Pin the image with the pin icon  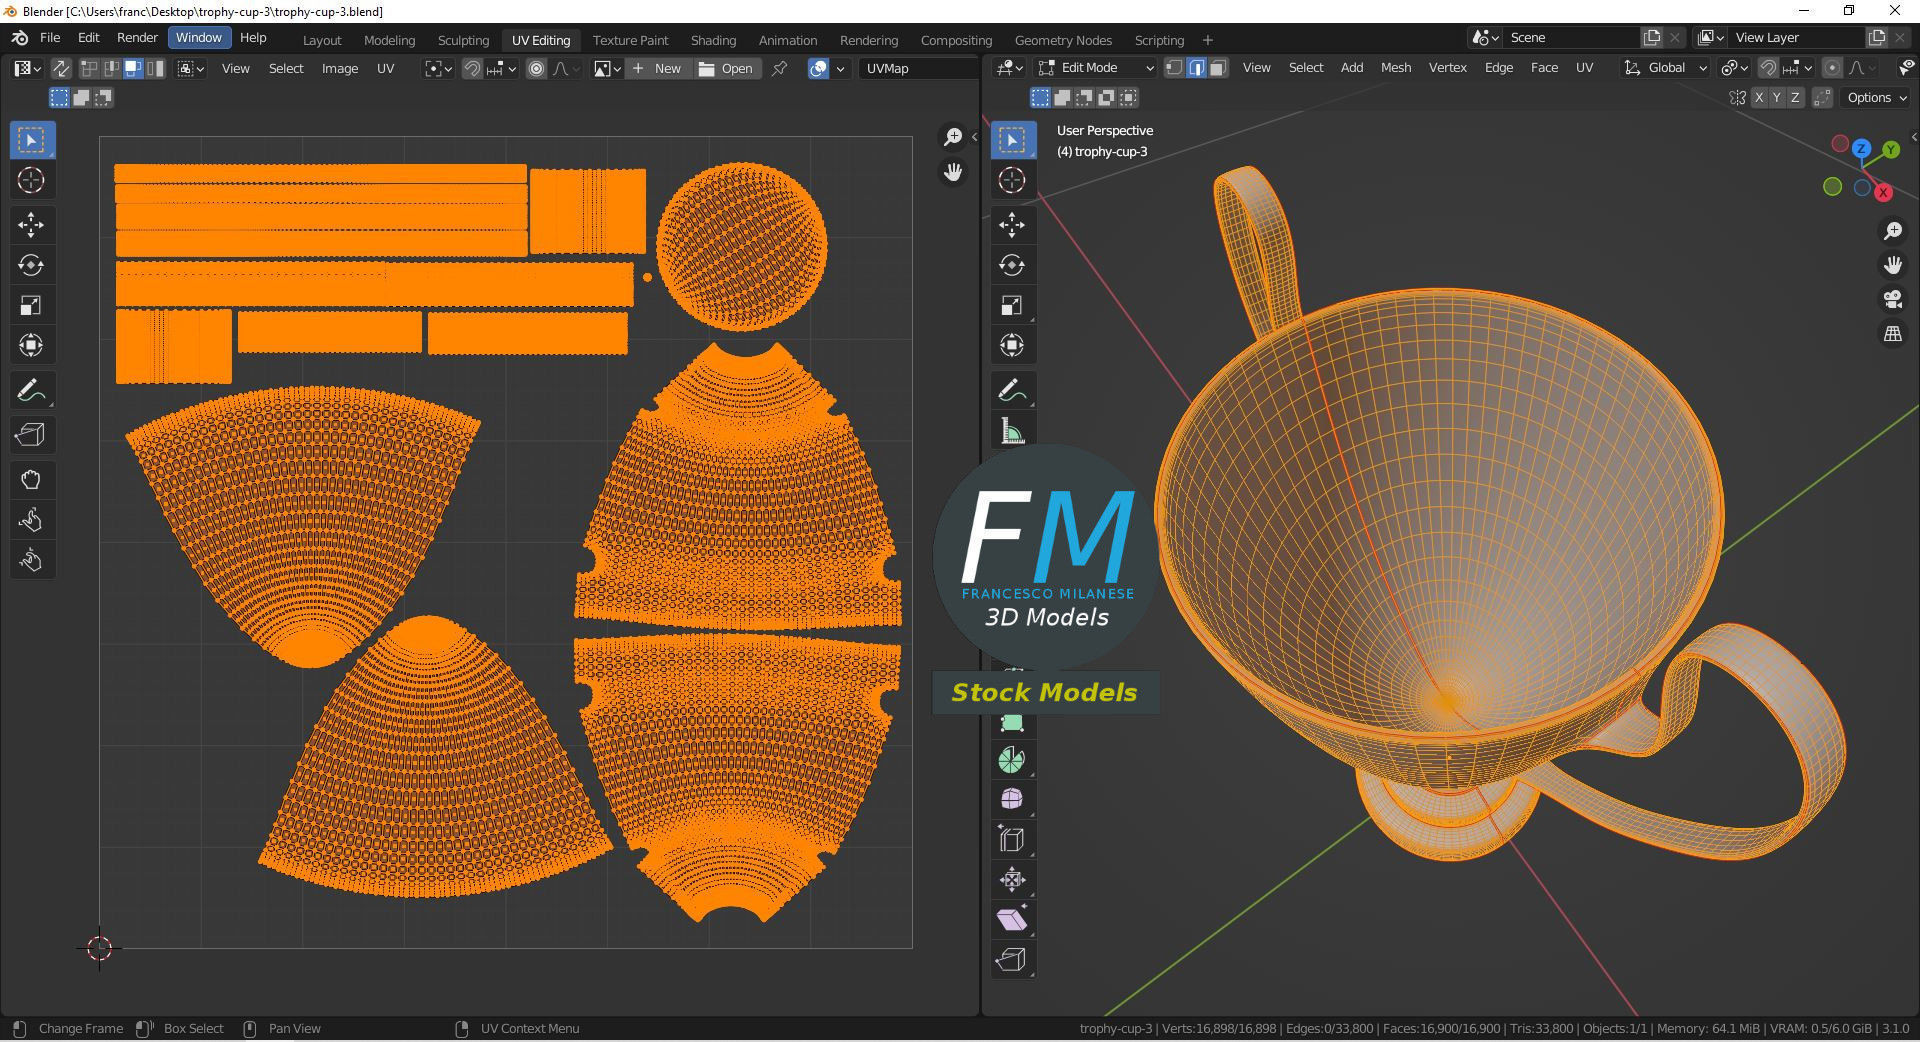click(x=779, y=68)
